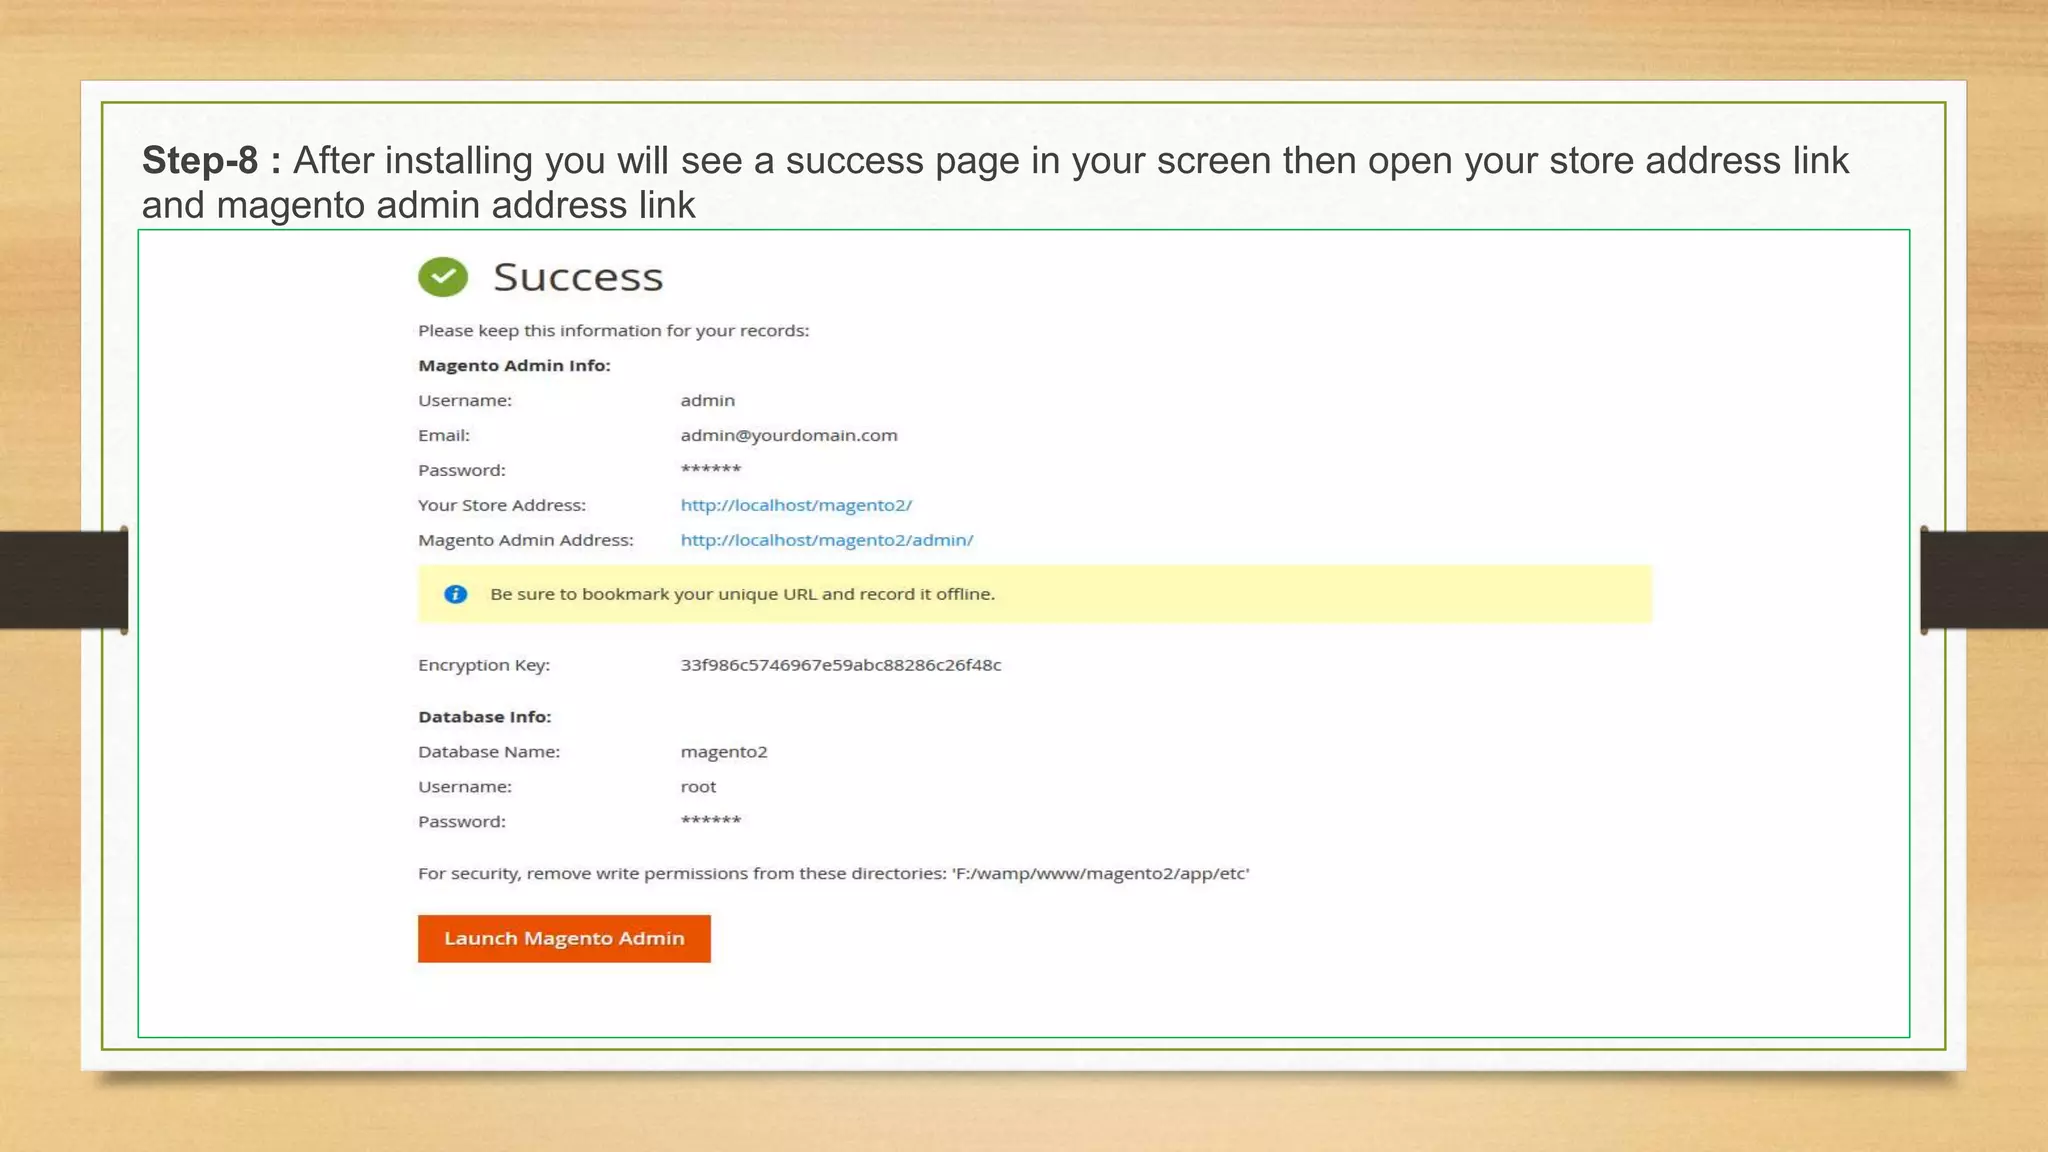2048x1152 pixels.
Task: Click the Step-8 slide heading text
Action: [x=995, y=182]
